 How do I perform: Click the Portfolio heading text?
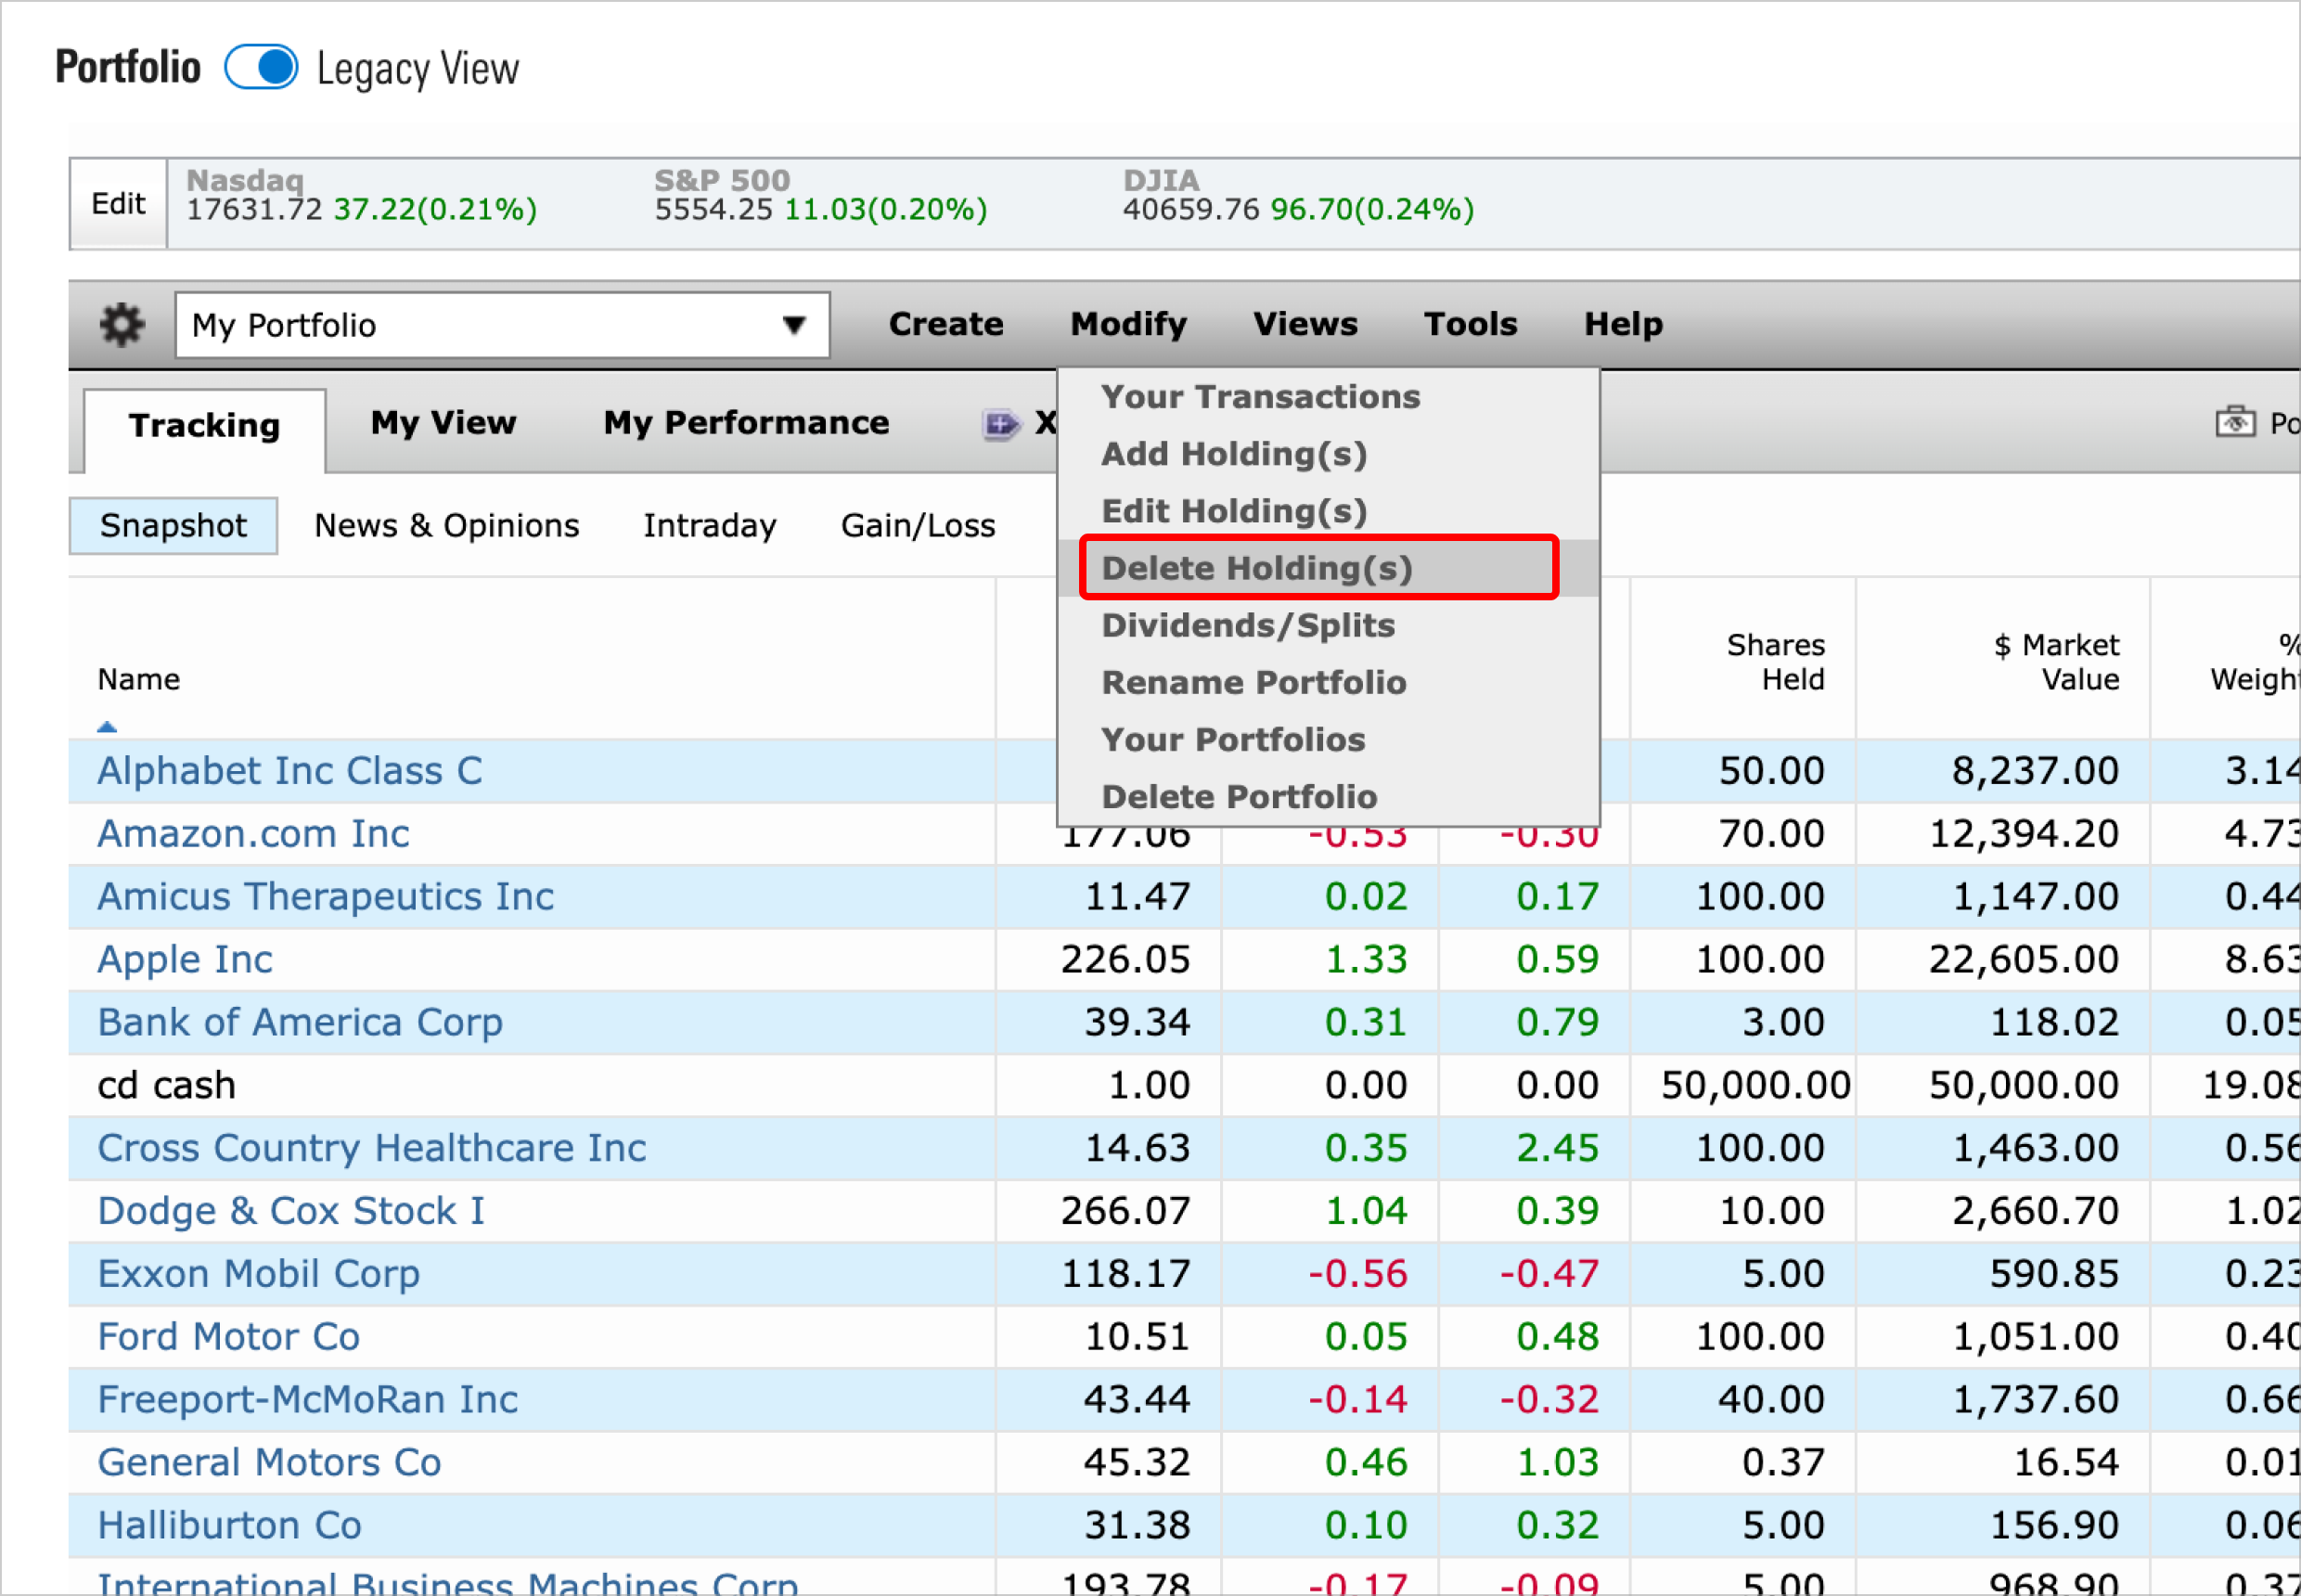point(128,68)
